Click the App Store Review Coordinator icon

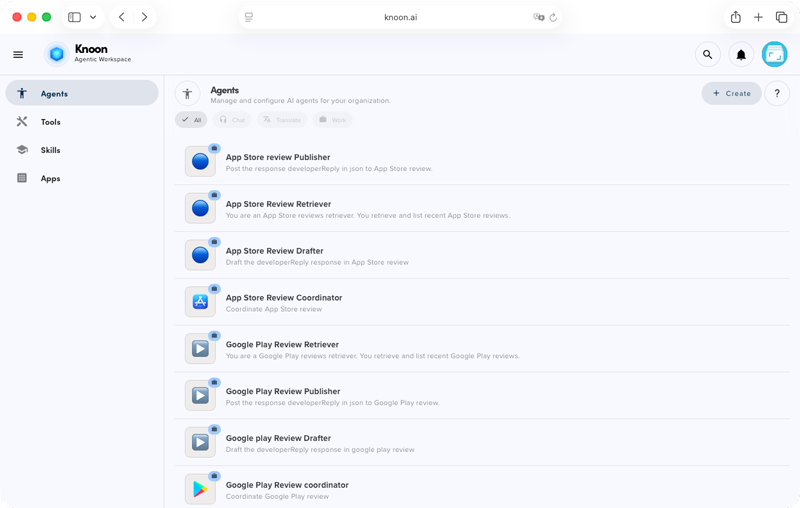200,302
